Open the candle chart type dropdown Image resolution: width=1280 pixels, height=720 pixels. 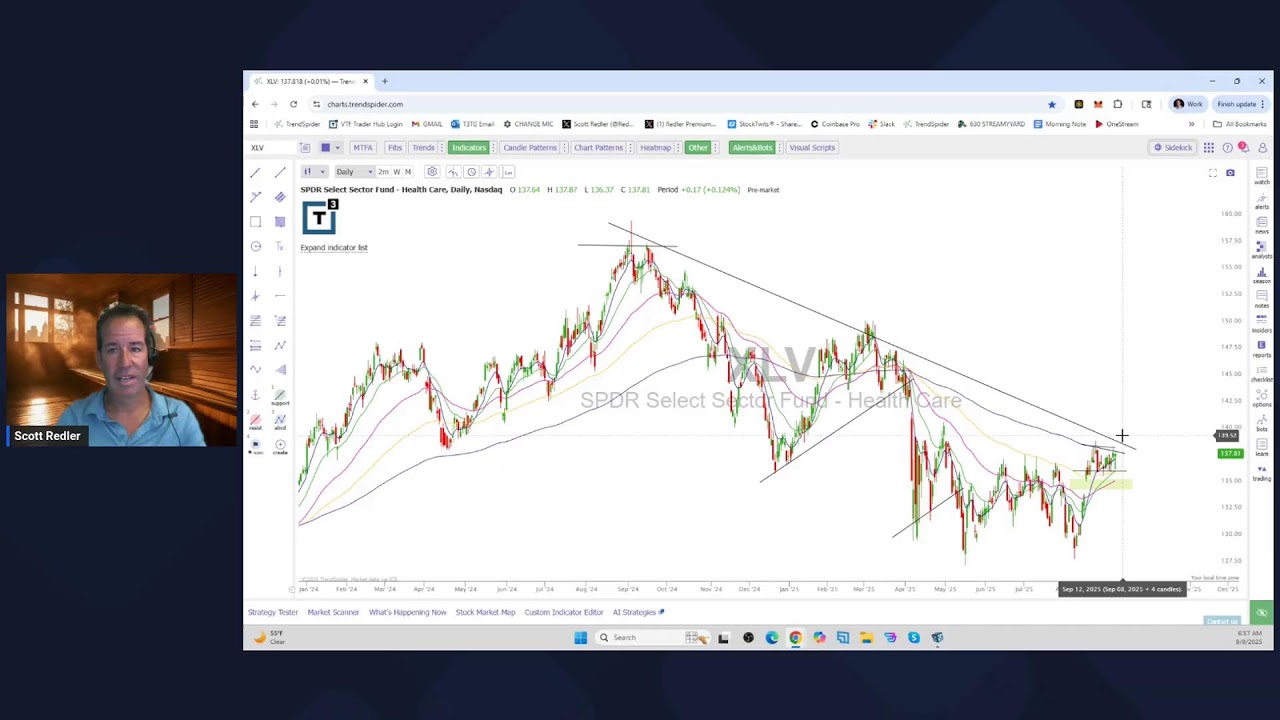[313, 172]
